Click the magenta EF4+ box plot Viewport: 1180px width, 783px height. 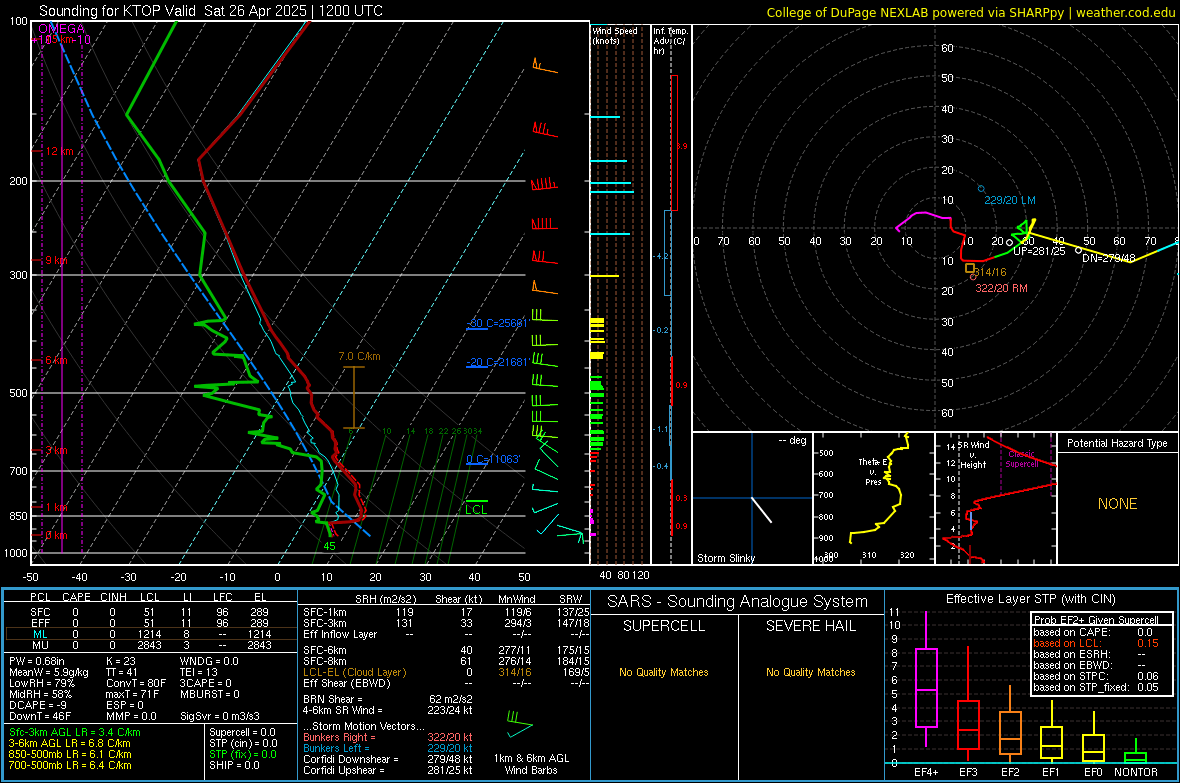(926, 679)
